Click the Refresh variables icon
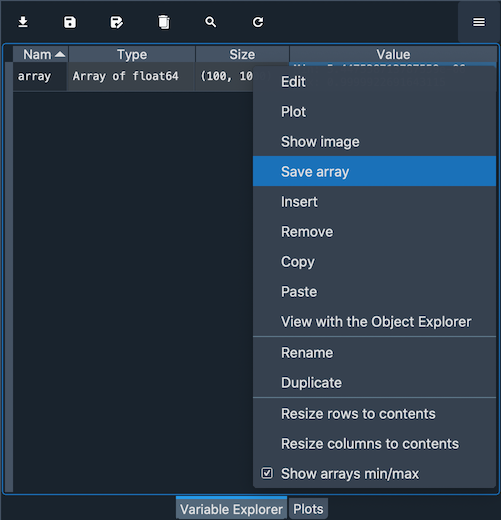Screen dimensions: 501x520 pos(258,22)
